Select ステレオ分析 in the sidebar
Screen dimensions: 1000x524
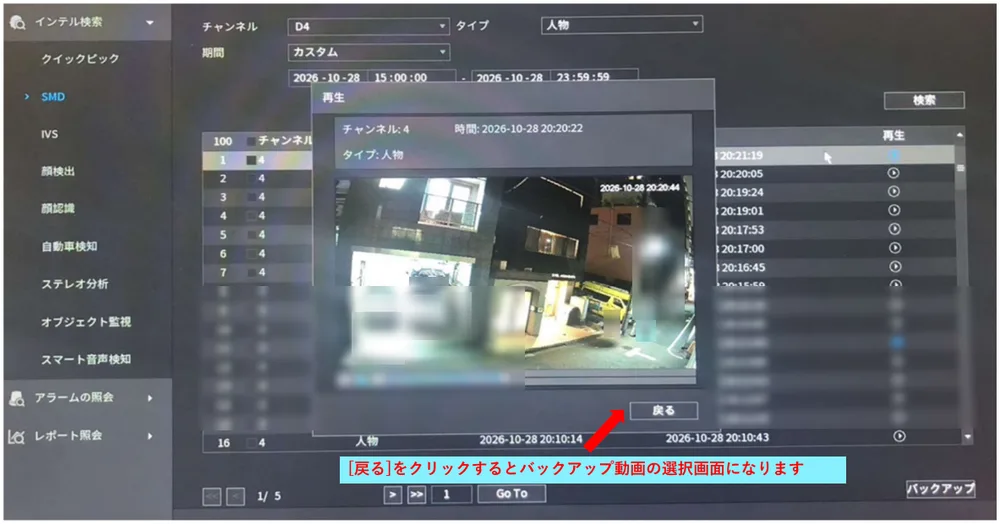[x=75, y=284]
